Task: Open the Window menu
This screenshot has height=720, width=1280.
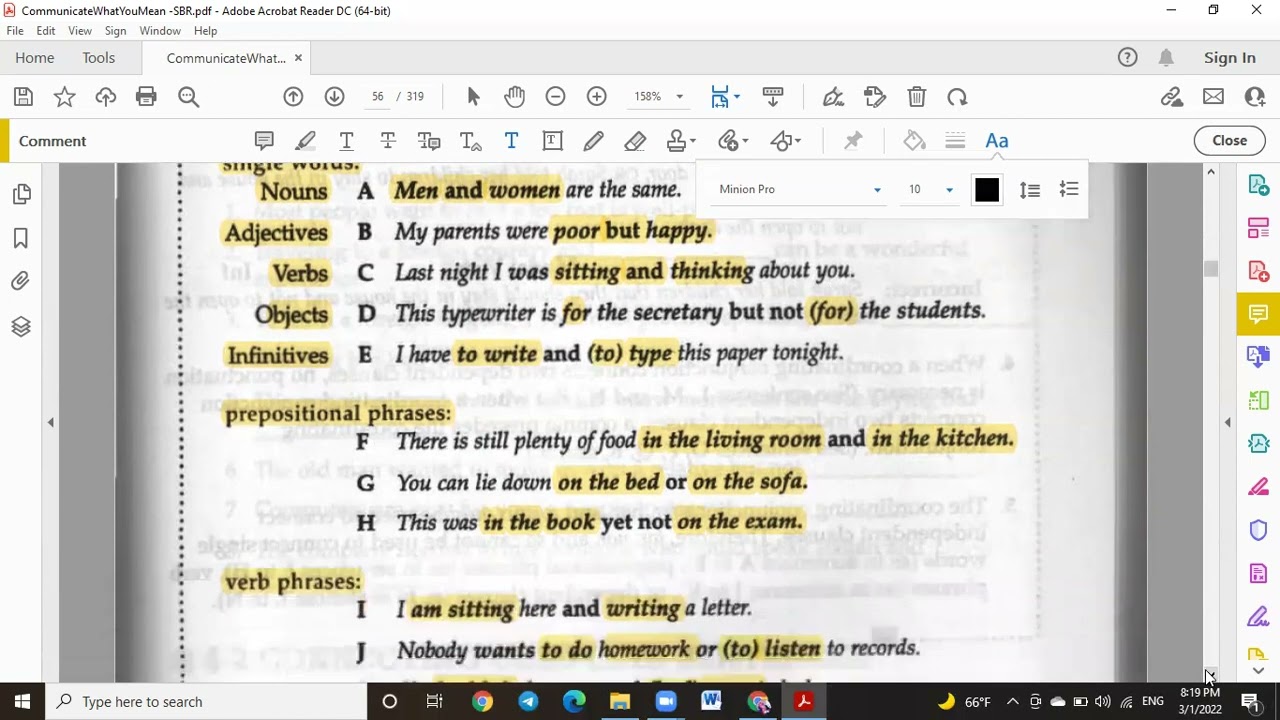Action: point(160,31)
